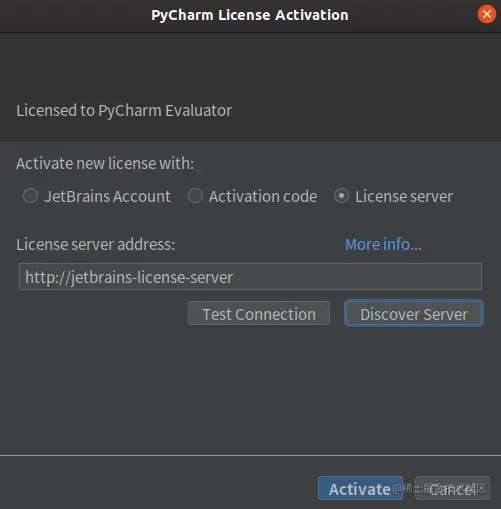Click the 'License server address:' label
Screen dimensions: 501x509
[96, 244]
